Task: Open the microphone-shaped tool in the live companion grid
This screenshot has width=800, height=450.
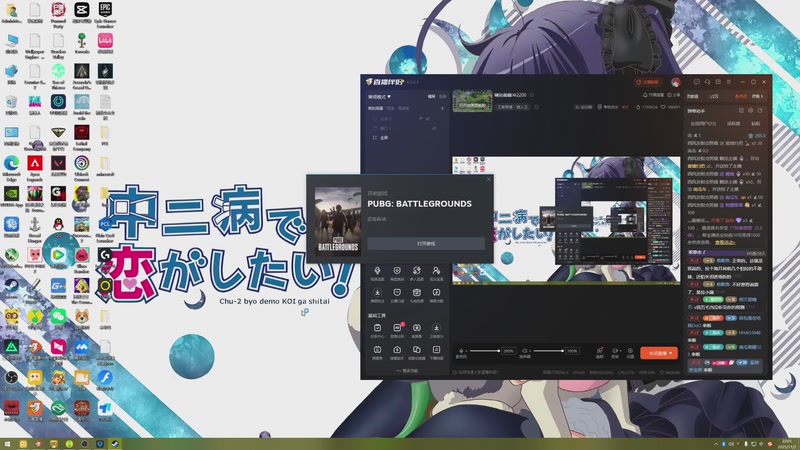Action: (x=377, y=270)
